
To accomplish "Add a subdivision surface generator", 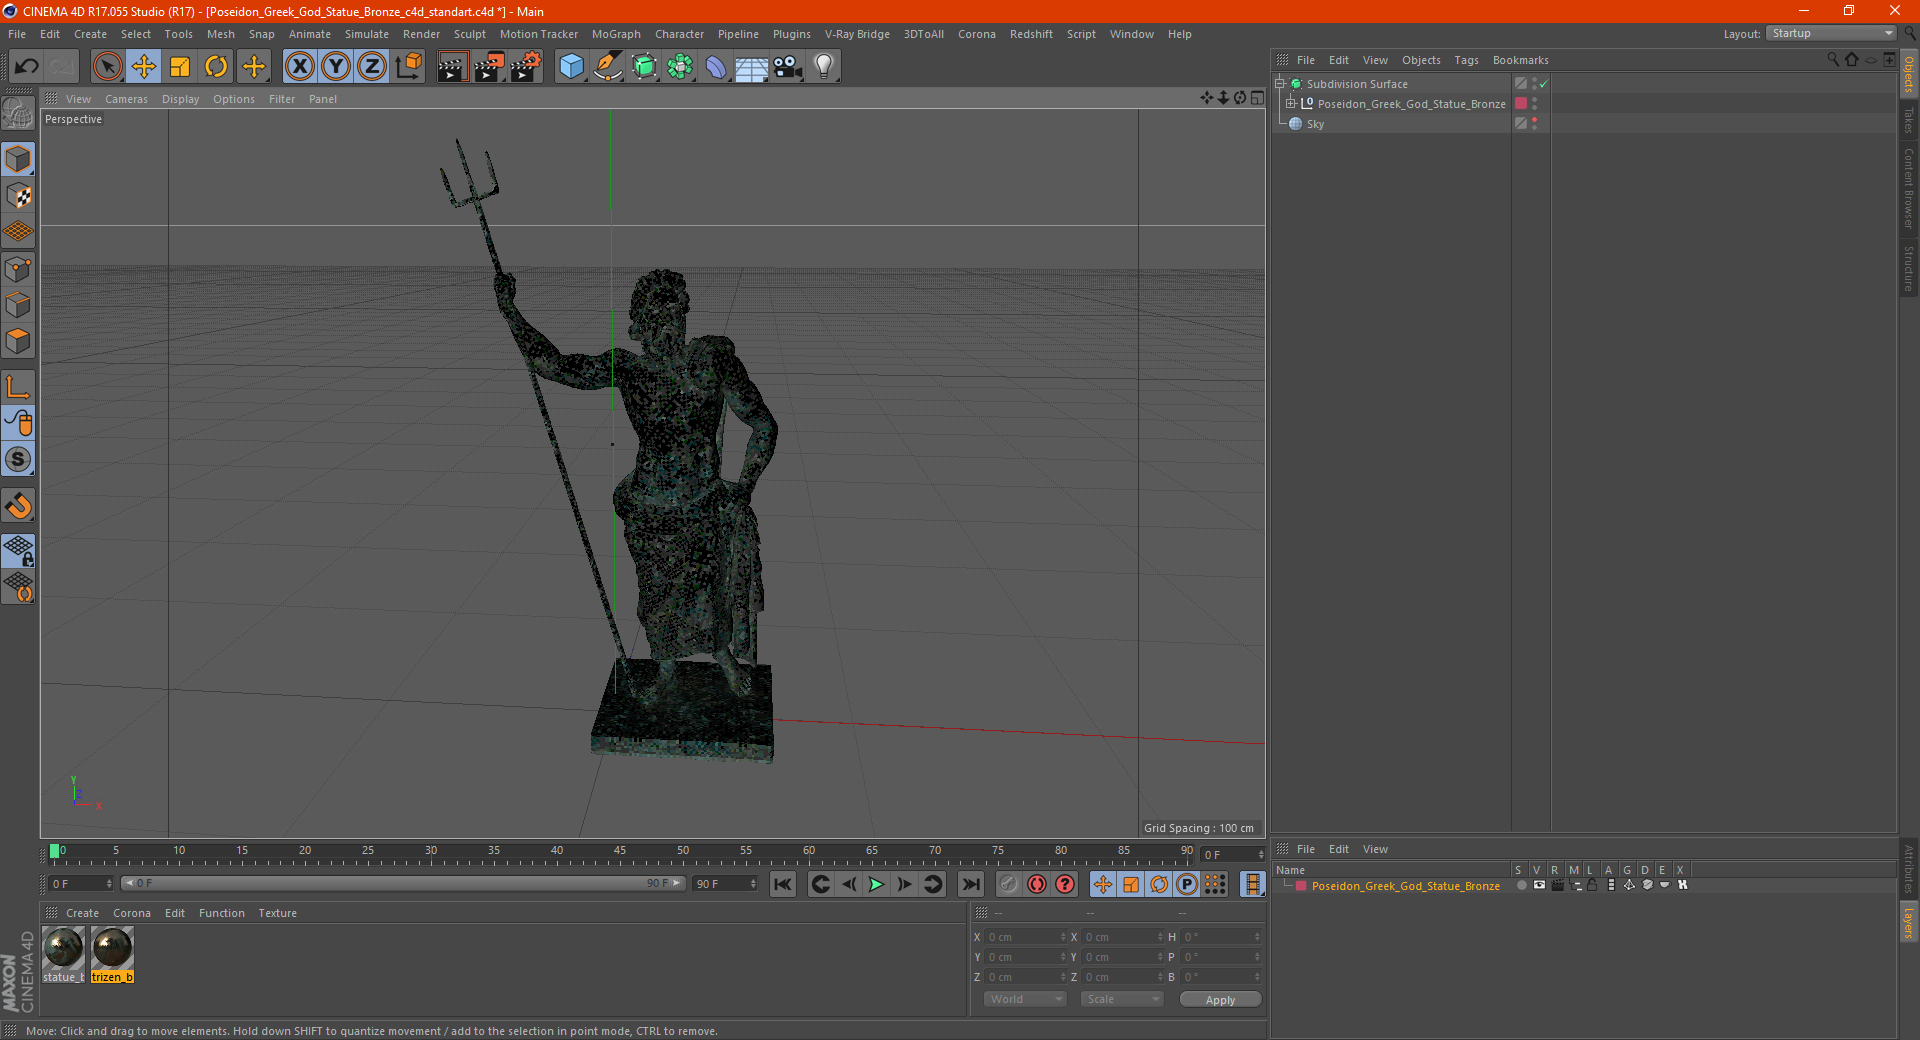I will [644, 67].
